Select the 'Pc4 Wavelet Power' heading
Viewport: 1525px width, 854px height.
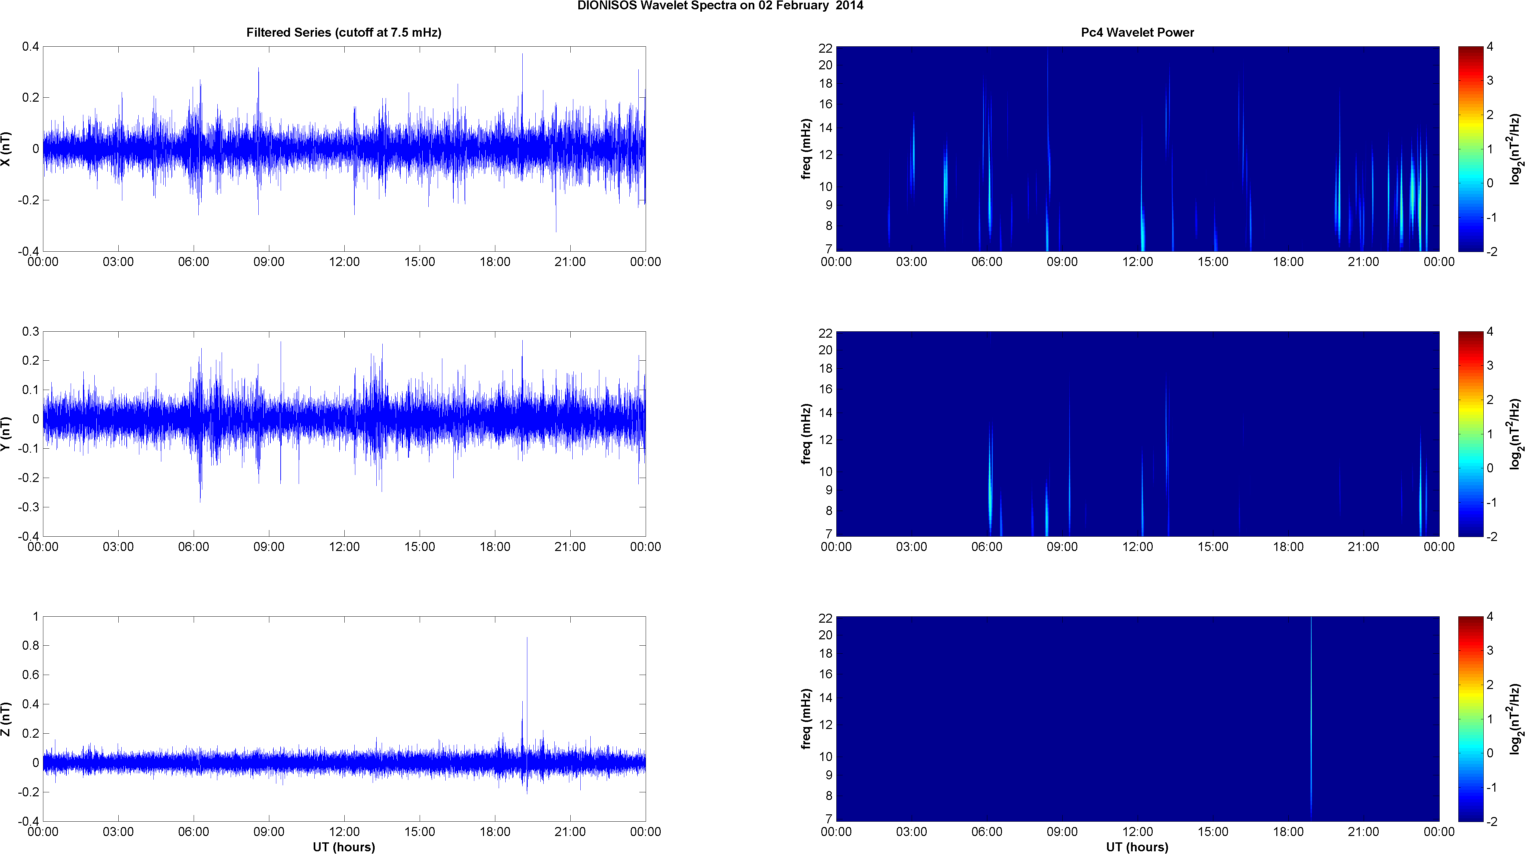[x=1137, y=33]
